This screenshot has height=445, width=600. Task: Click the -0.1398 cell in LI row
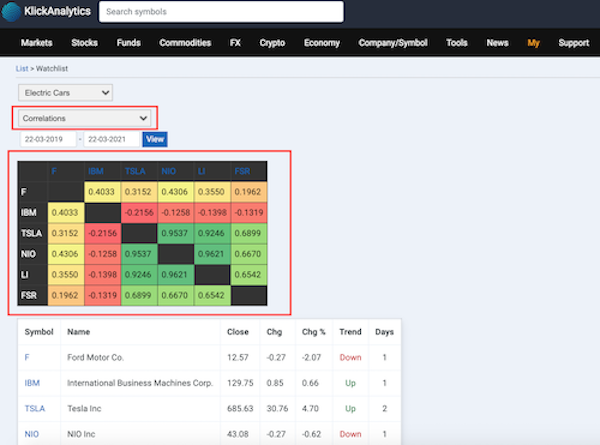(x=103, y=275)
